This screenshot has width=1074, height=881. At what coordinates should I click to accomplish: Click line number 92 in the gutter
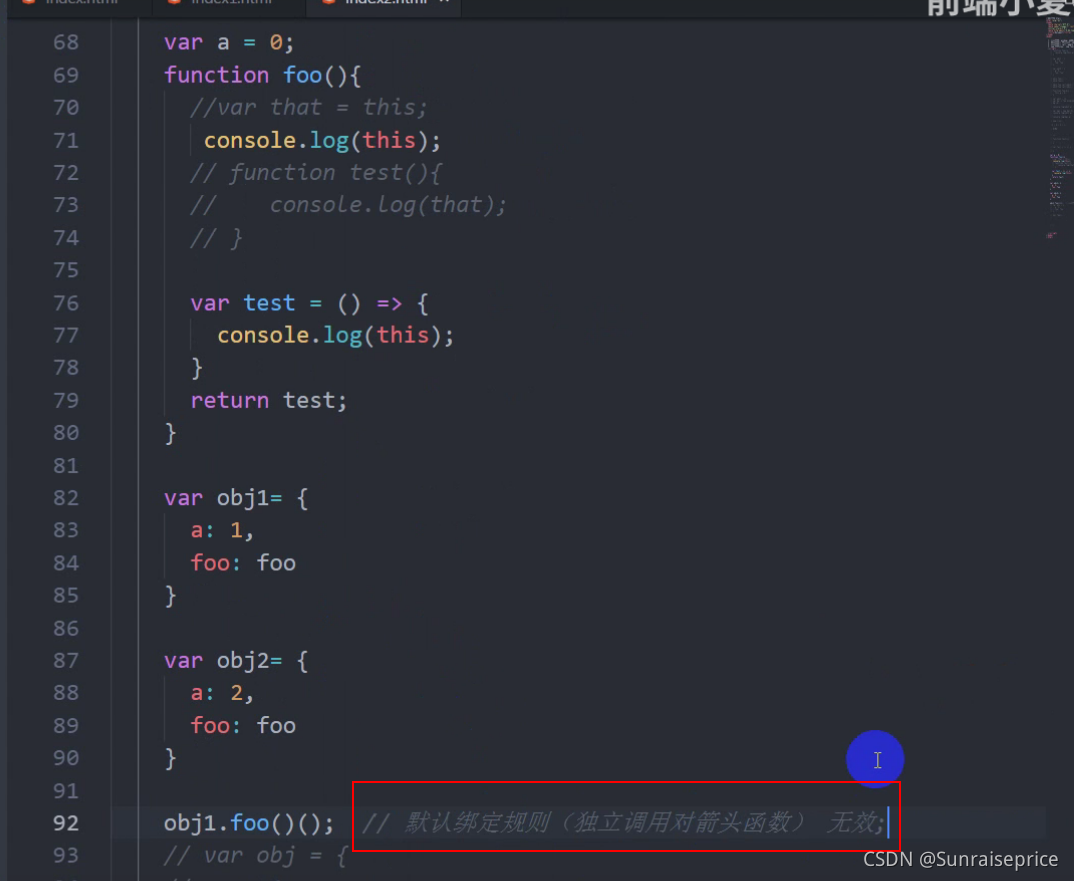[x=66, y=823]
